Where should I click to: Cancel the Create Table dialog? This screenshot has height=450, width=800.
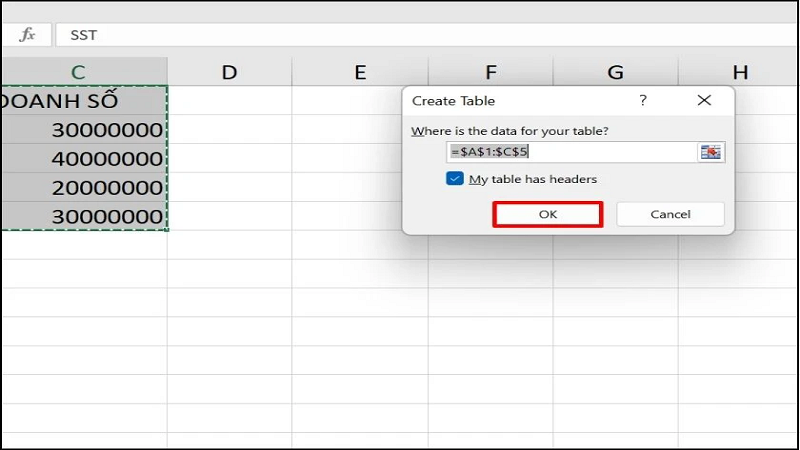[x=670, y=214]
